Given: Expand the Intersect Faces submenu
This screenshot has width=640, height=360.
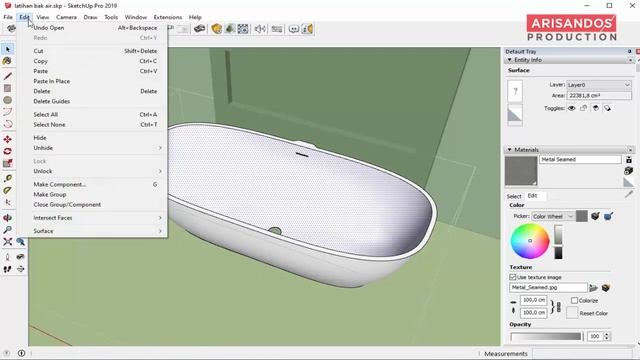Looking at the screenshot, I should (97, 218).
